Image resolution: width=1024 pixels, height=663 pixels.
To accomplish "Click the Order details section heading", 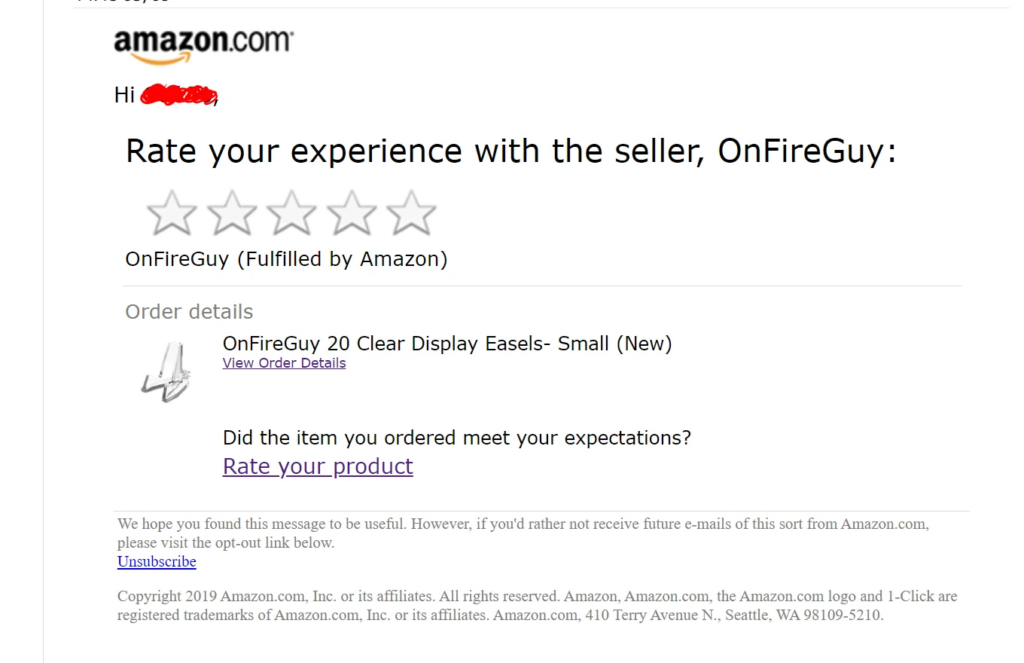I will tap(188, 311).
